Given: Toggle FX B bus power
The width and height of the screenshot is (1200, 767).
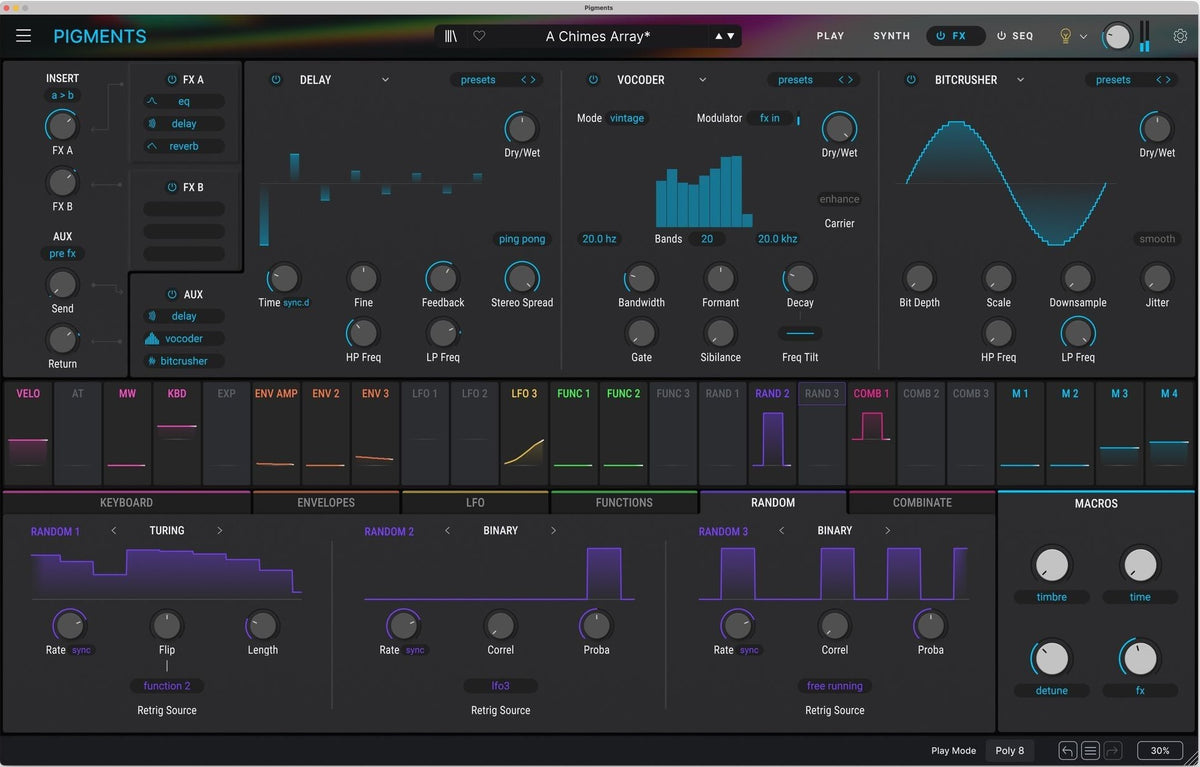Looking at the screenshot, I should coord(172,187).
